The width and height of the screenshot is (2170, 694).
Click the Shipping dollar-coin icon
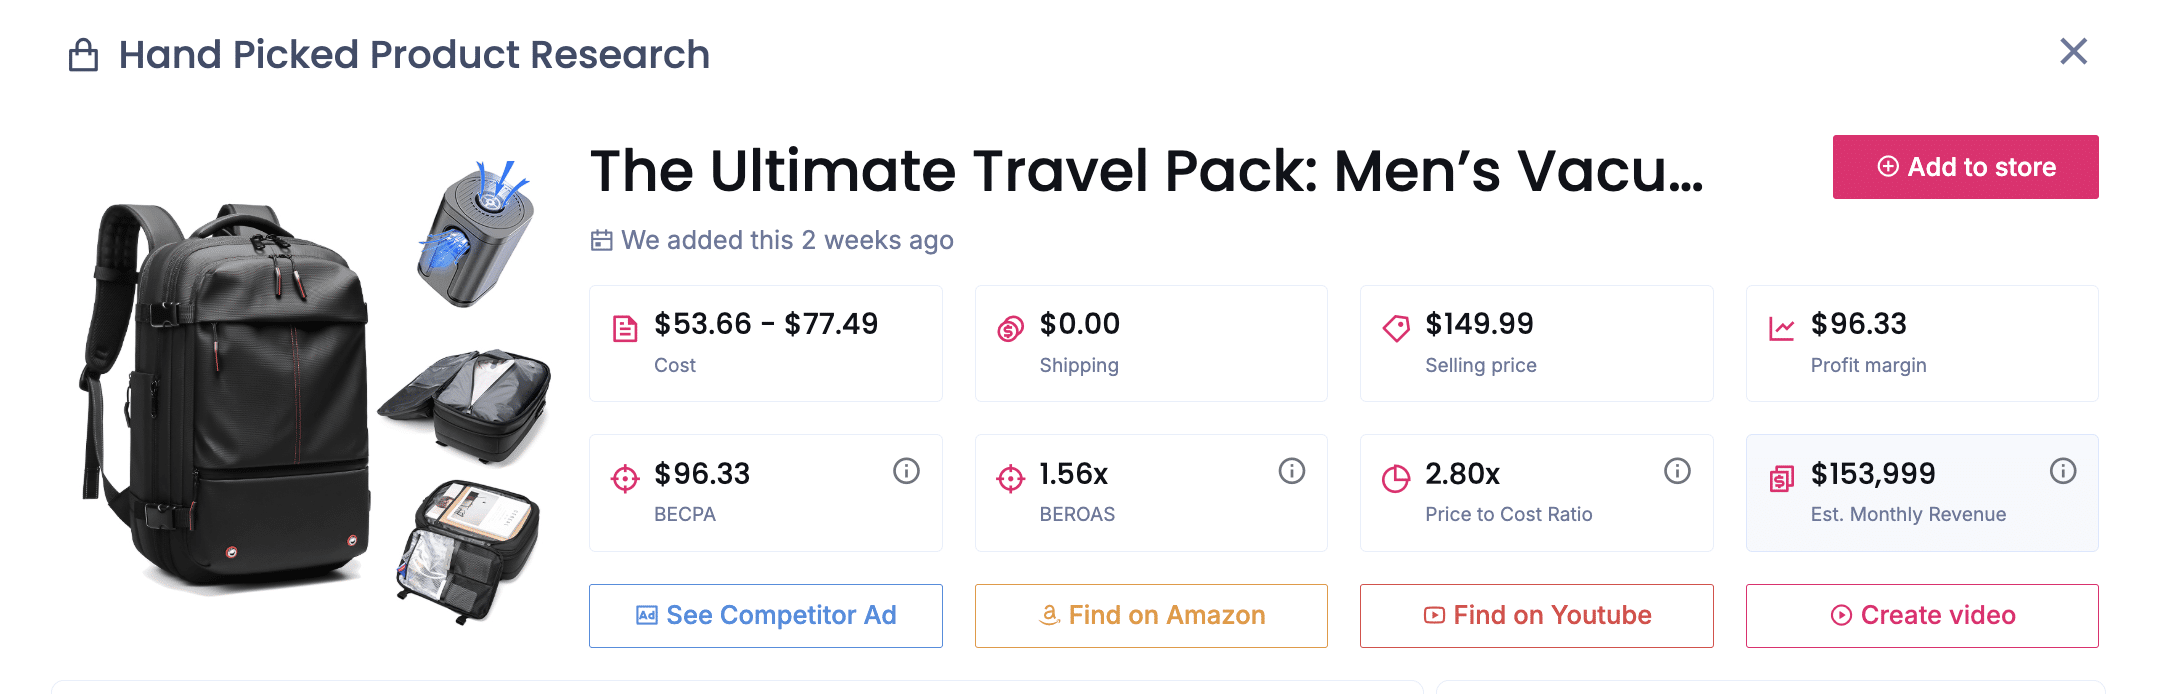pyautogui.click(x=1009, y=325)
